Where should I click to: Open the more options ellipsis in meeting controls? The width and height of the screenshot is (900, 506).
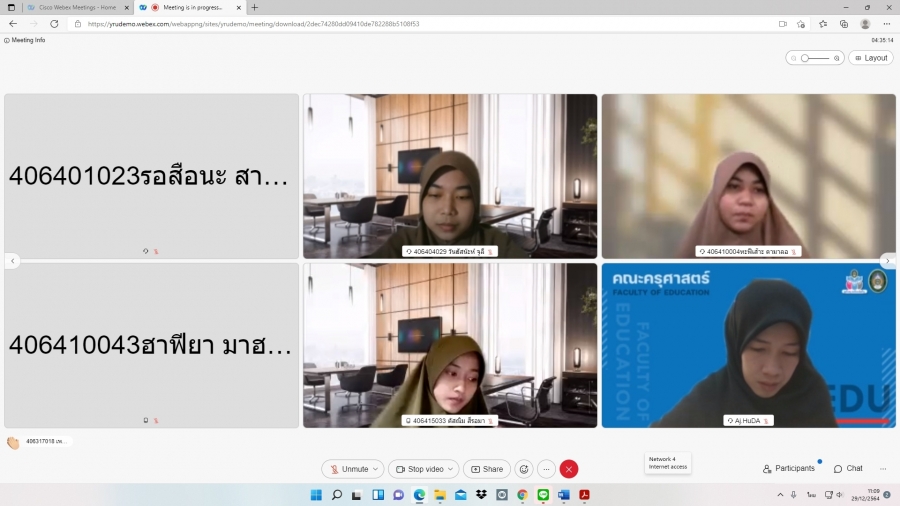(x=546, y=469)
